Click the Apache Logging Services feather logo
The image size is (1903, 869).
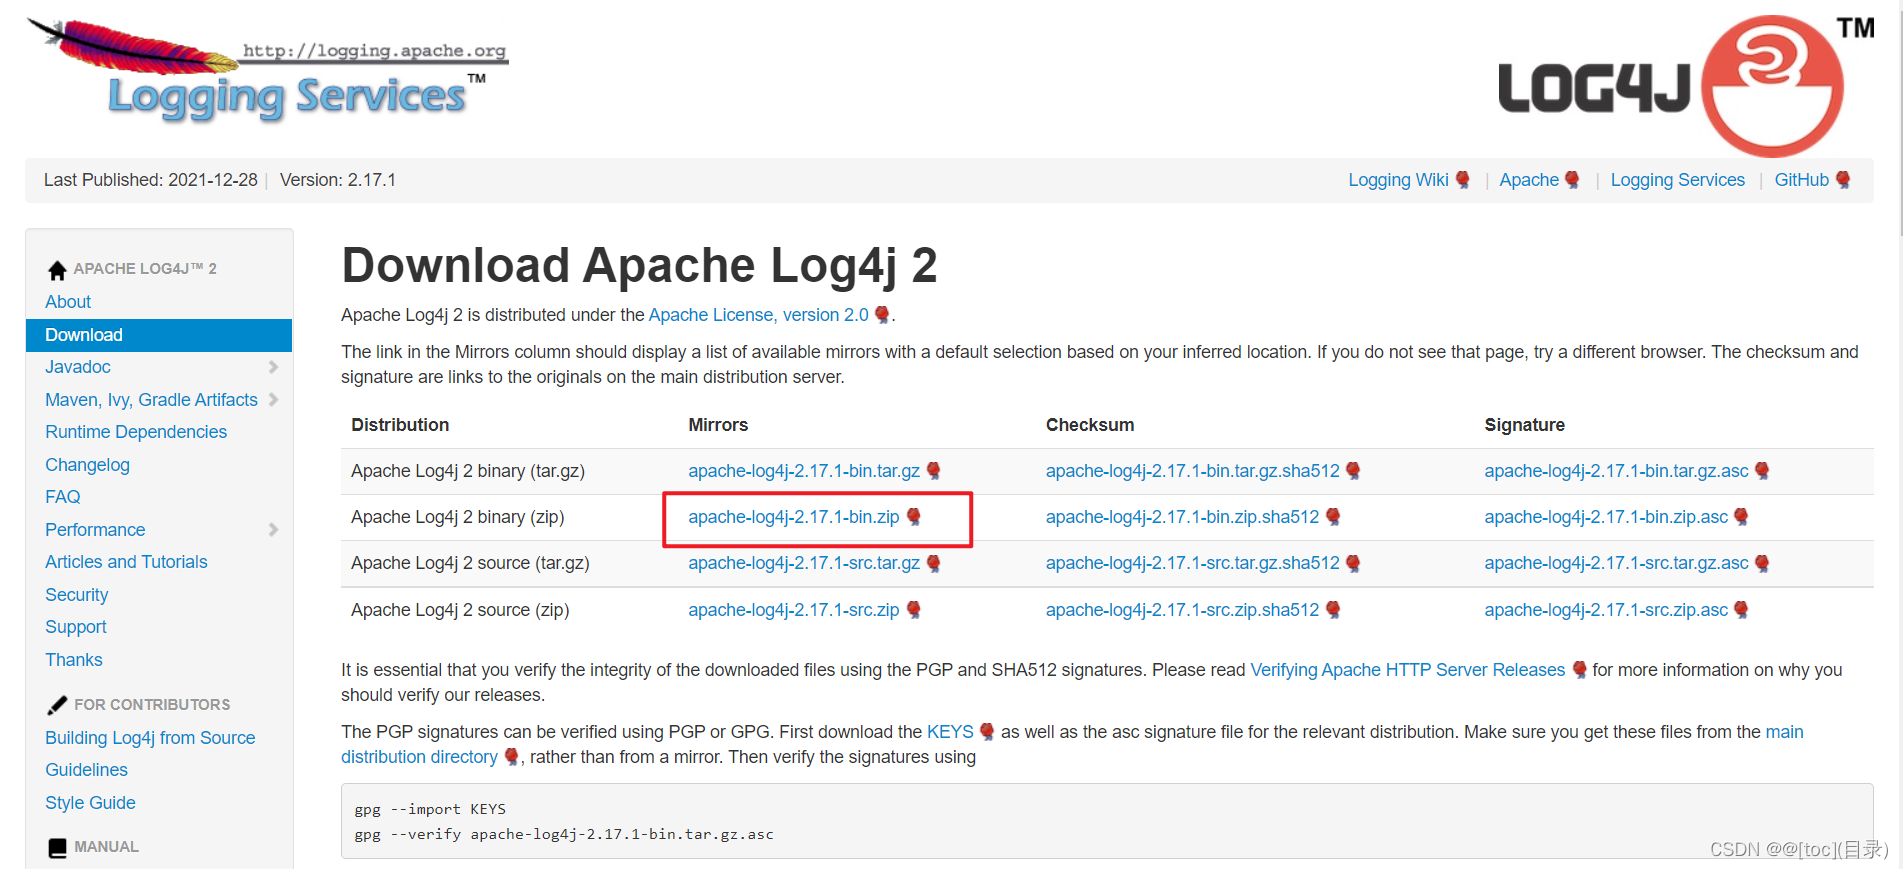pos(267,70)
